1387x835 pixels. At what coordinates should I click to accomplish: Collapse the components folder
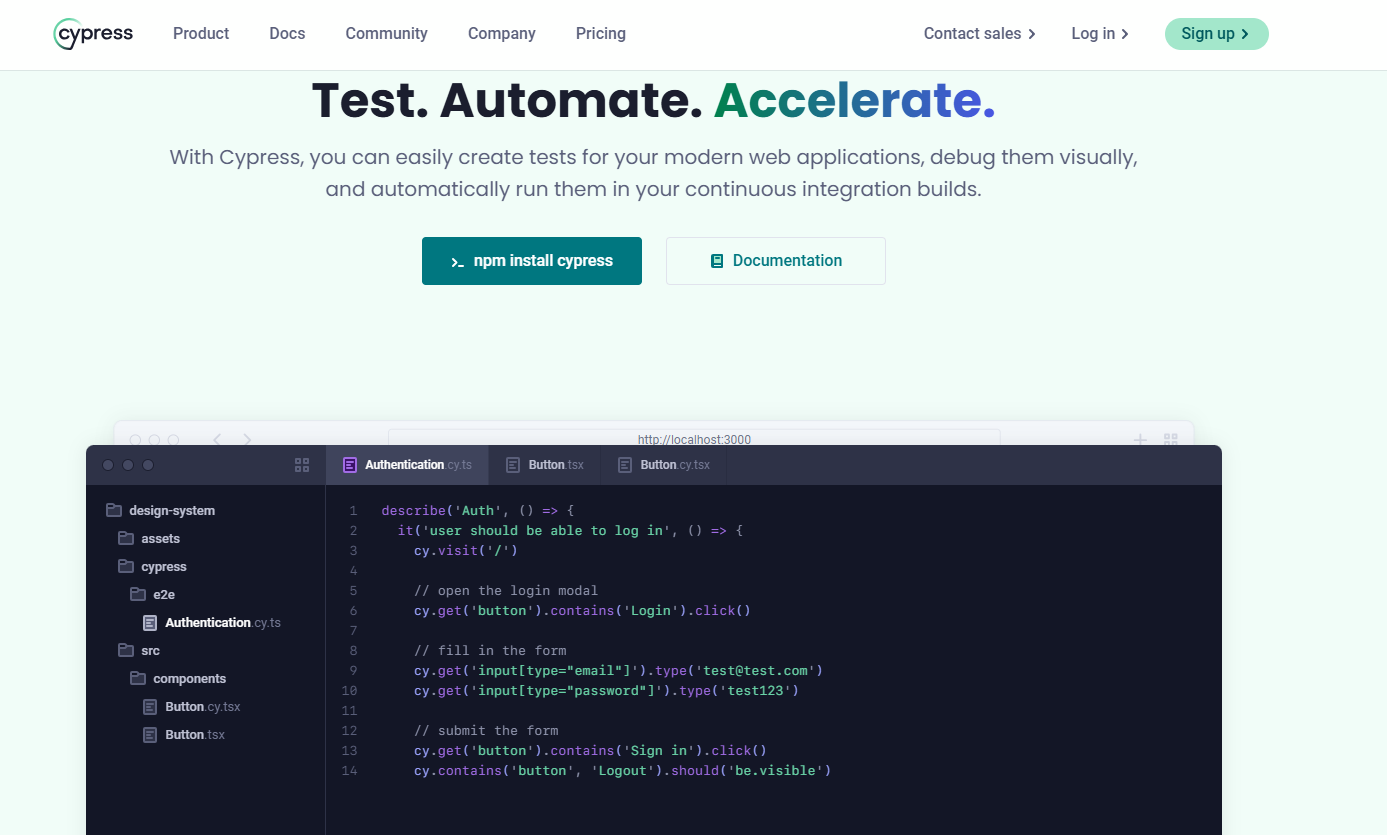tap(178, 678)
